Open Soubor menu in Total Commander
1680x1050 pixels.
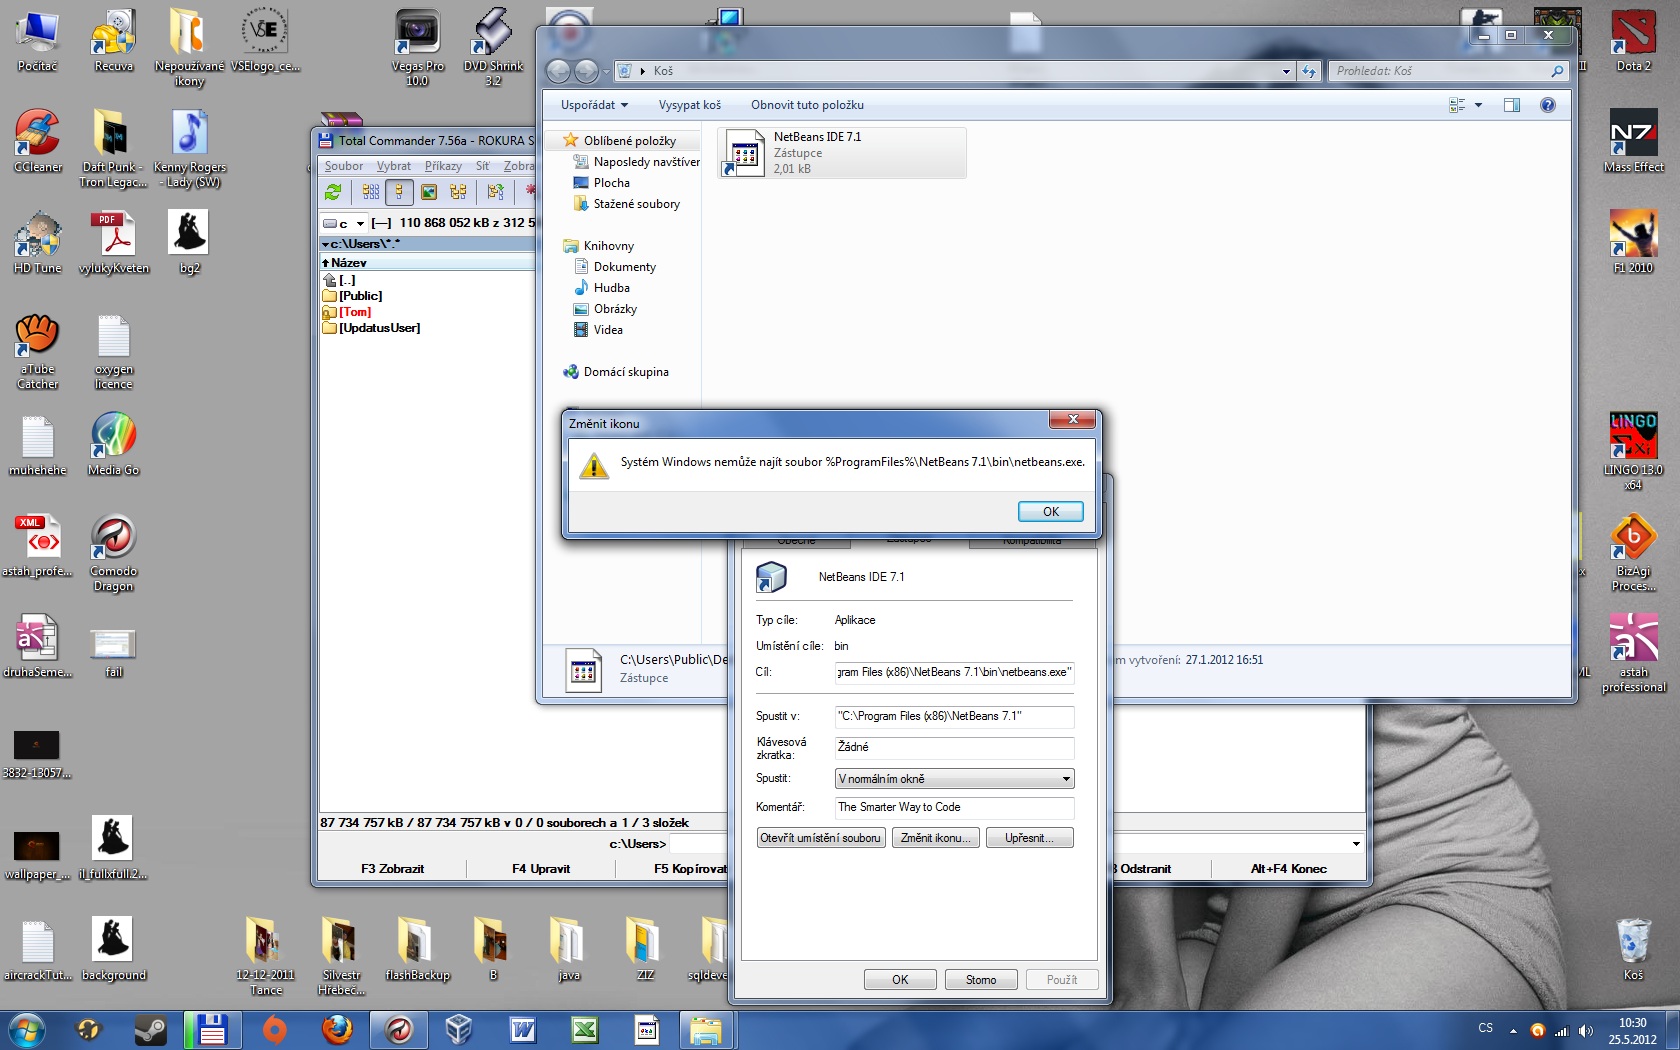pyautogui.click(x=344, y=166)
